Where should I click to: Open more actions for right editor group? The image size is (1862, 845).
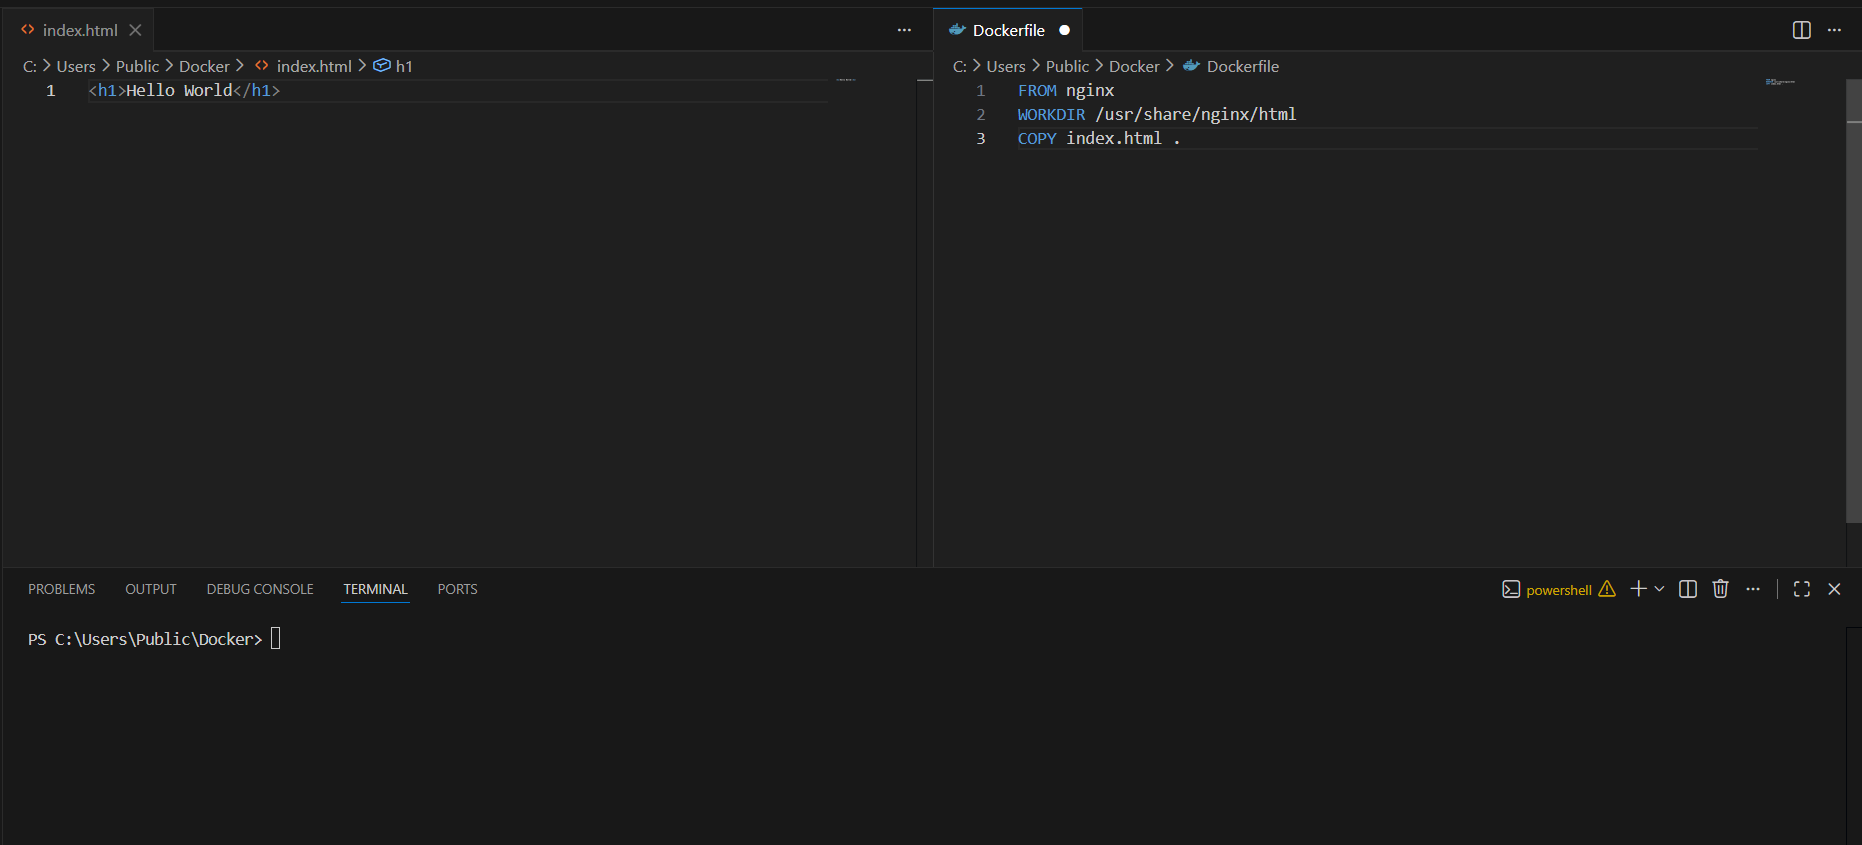[x=1834, y=30]
